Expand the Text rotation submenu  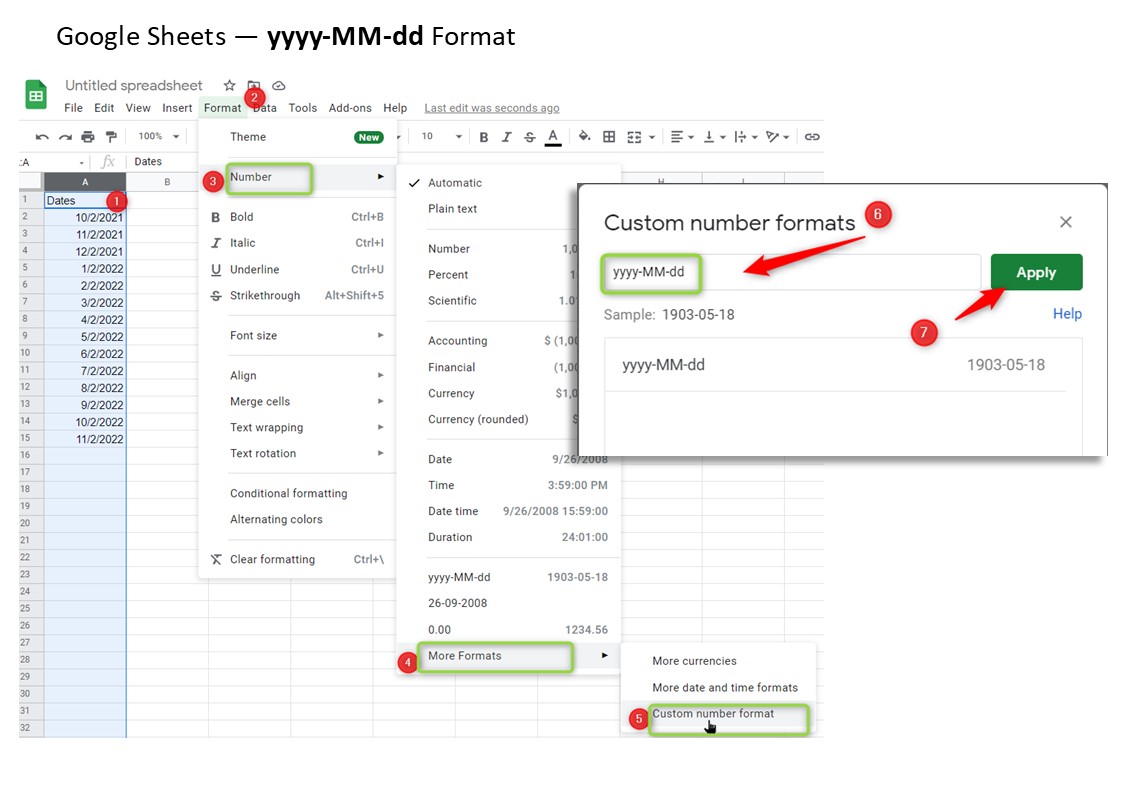click(297, 453)
